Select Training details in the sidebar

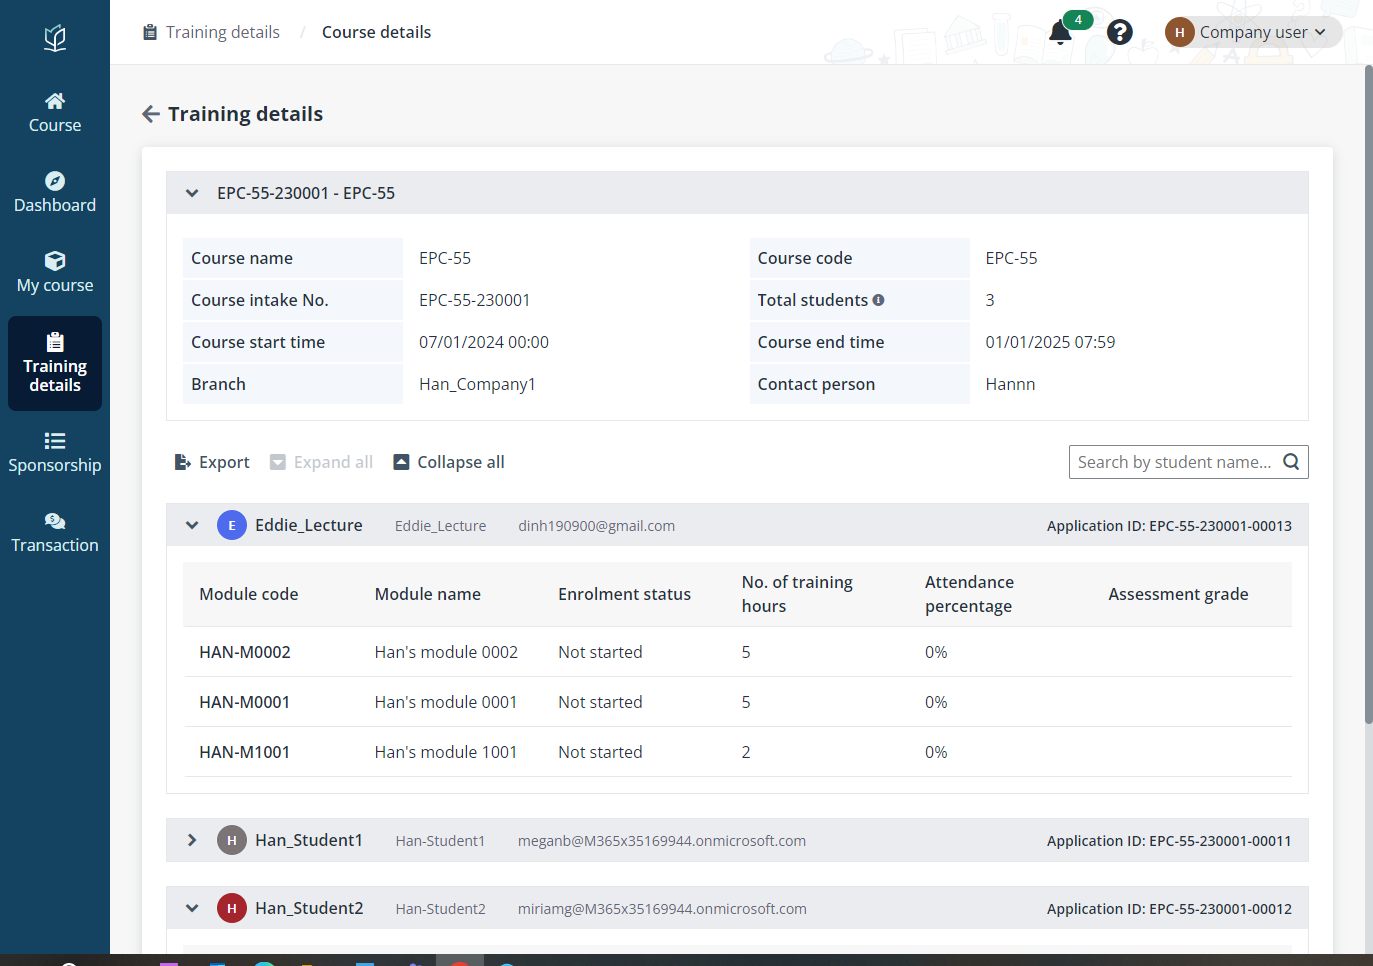[55, 363]
